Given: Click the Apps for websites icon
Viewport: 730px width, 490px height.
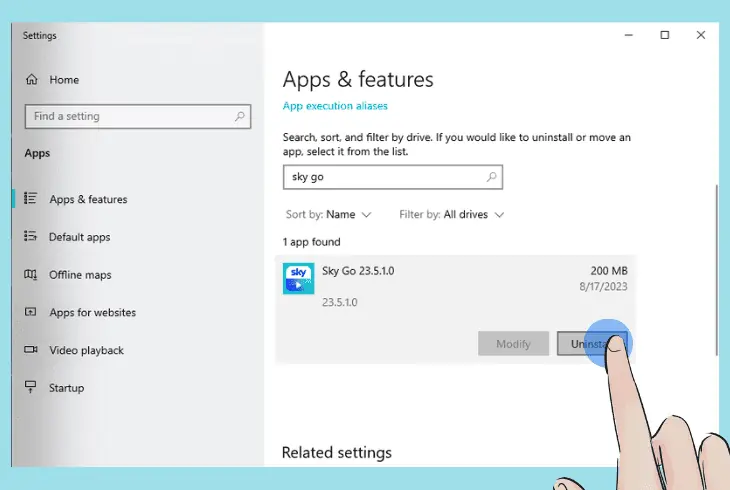Looking at the screenshot, I should (x=30, y=312).
